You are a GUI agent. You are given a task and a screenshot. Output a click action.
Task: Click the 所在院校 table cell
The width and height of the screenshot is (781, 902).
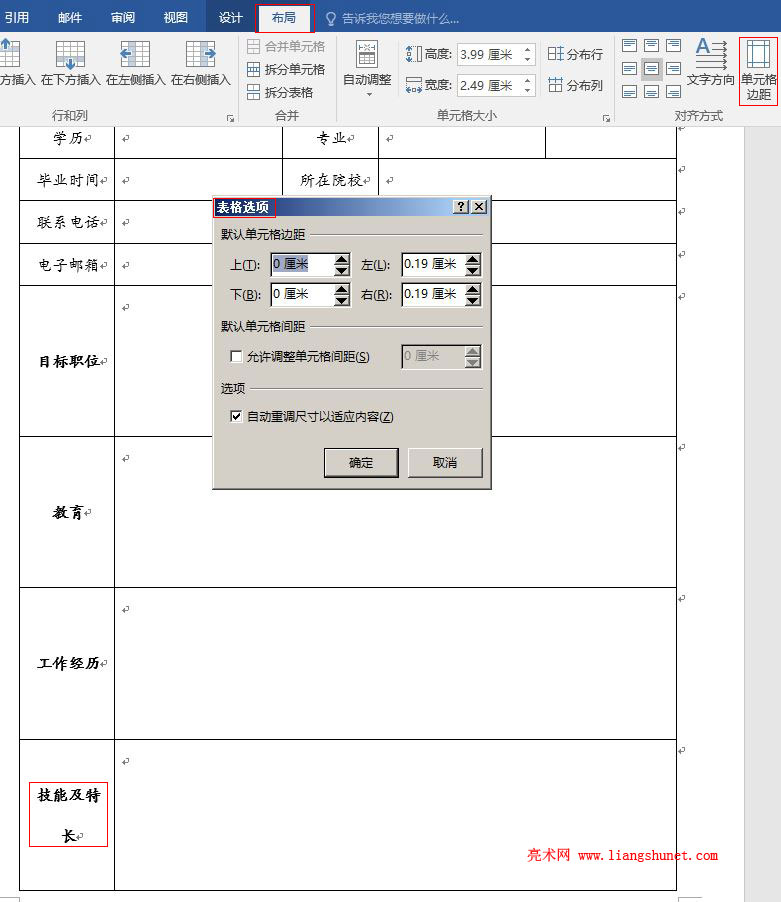331,180
